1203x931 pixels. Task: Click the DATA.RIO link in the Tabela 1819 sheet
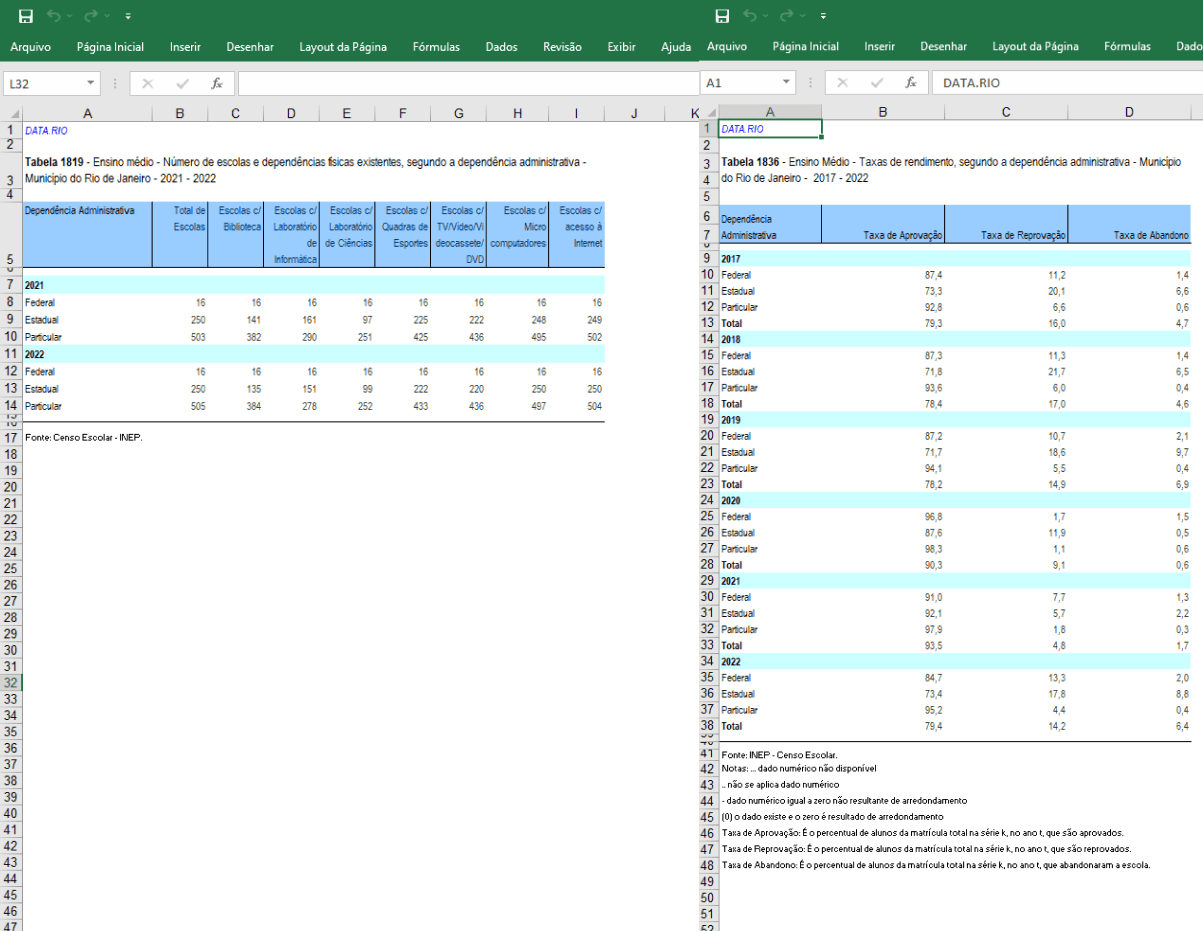tap(46, 130)
